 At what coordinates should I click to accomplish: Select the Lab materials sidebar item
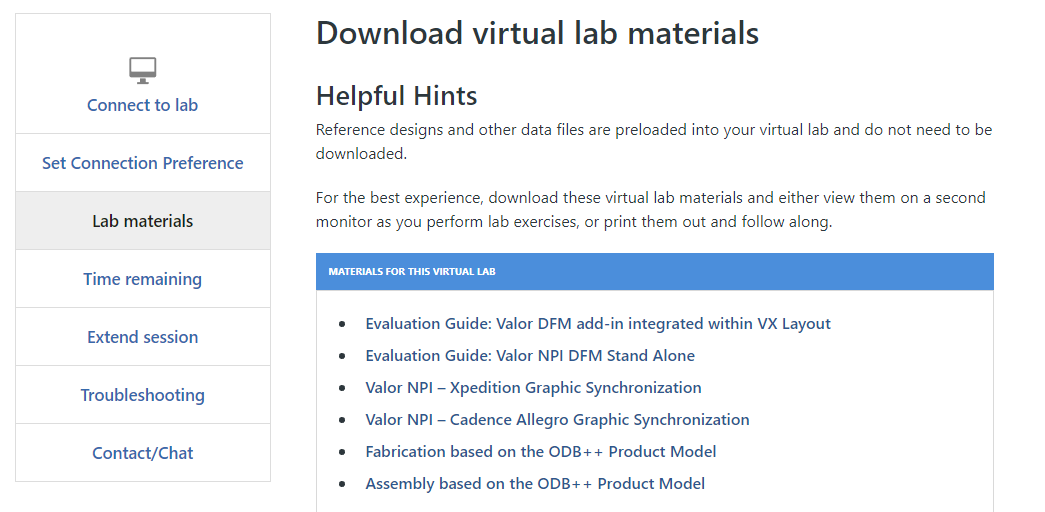click(143, 221)
